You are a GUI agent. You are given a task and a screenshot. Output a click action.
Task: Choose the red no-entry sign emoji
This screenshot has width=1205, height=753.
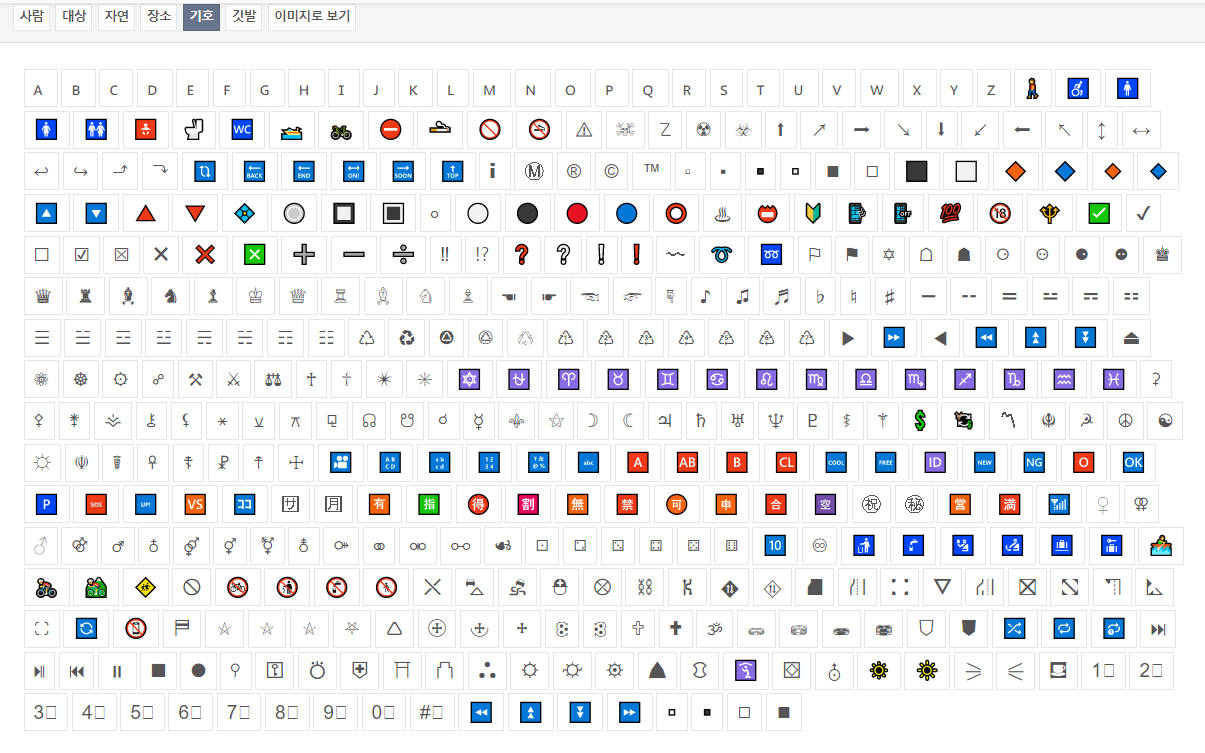coord(390,130)
